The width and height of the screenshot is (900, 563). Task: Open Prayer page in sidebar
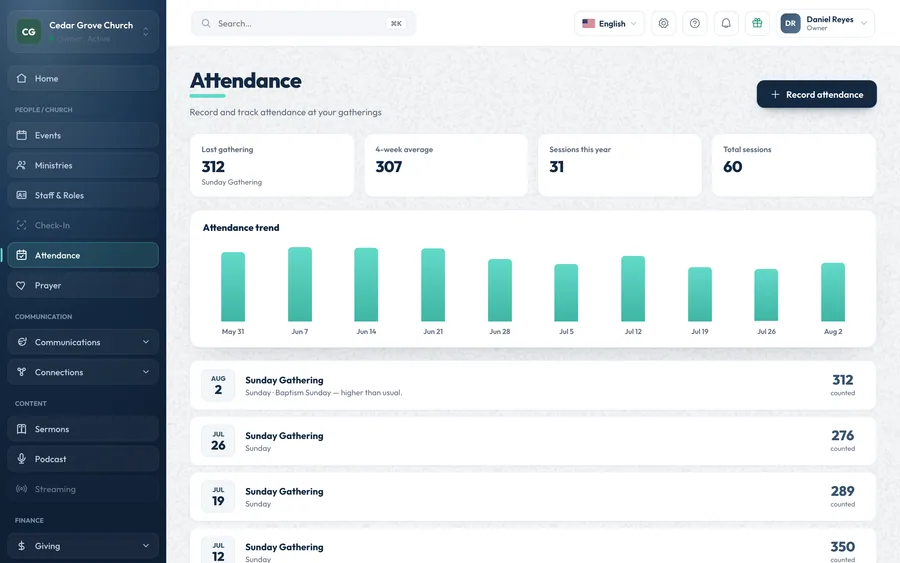pyautogui.click(x=83, y=285)
